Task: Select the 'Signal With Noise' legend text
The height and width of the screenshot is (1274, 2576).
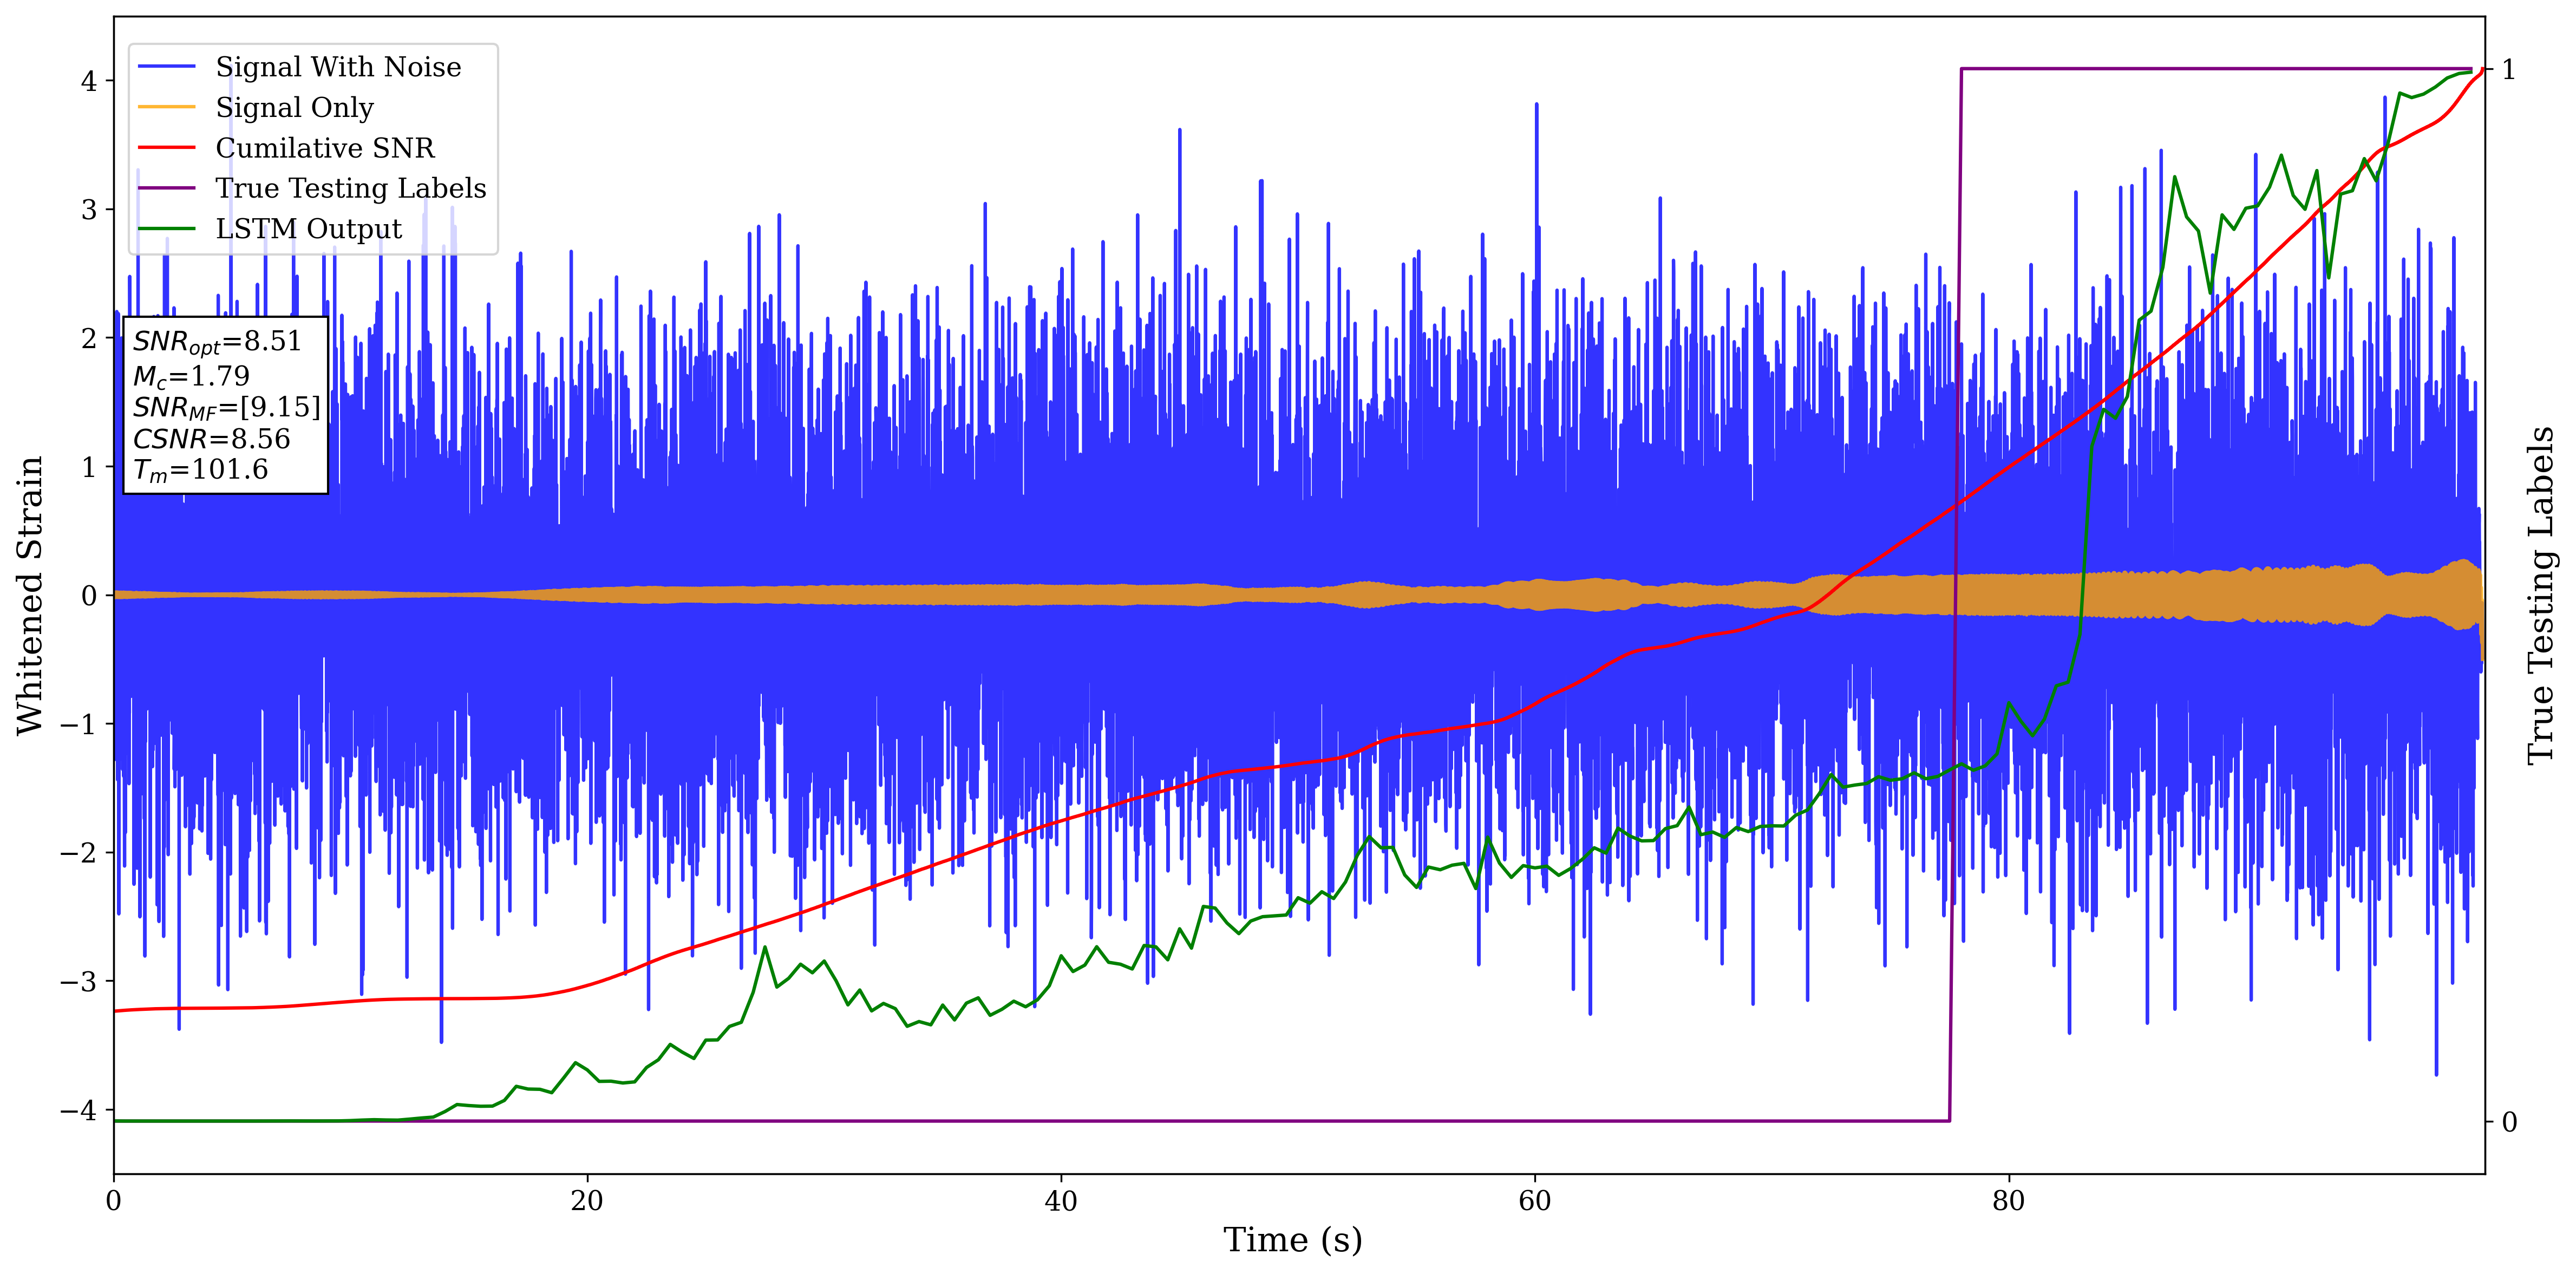Action: coord(338,67)
